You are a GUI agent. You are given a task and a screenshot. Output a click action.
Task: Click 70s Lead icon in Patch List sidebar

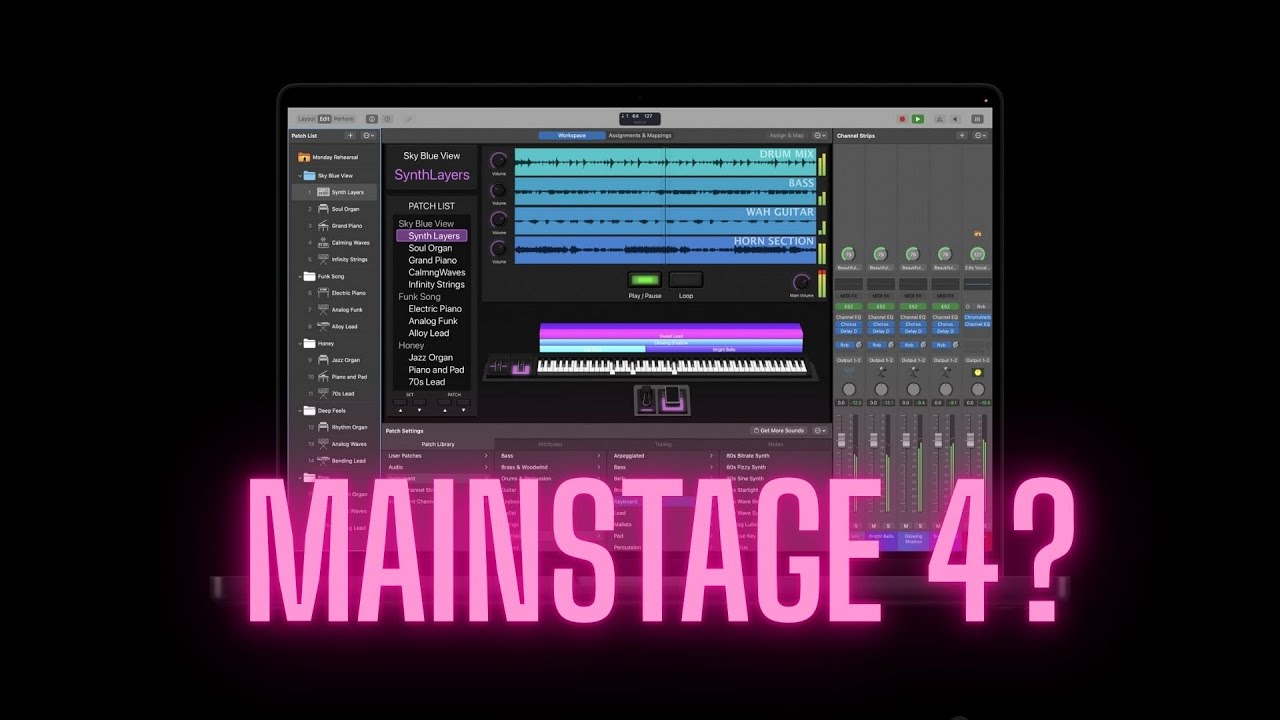pyautogui.click(x=323, y=394)
